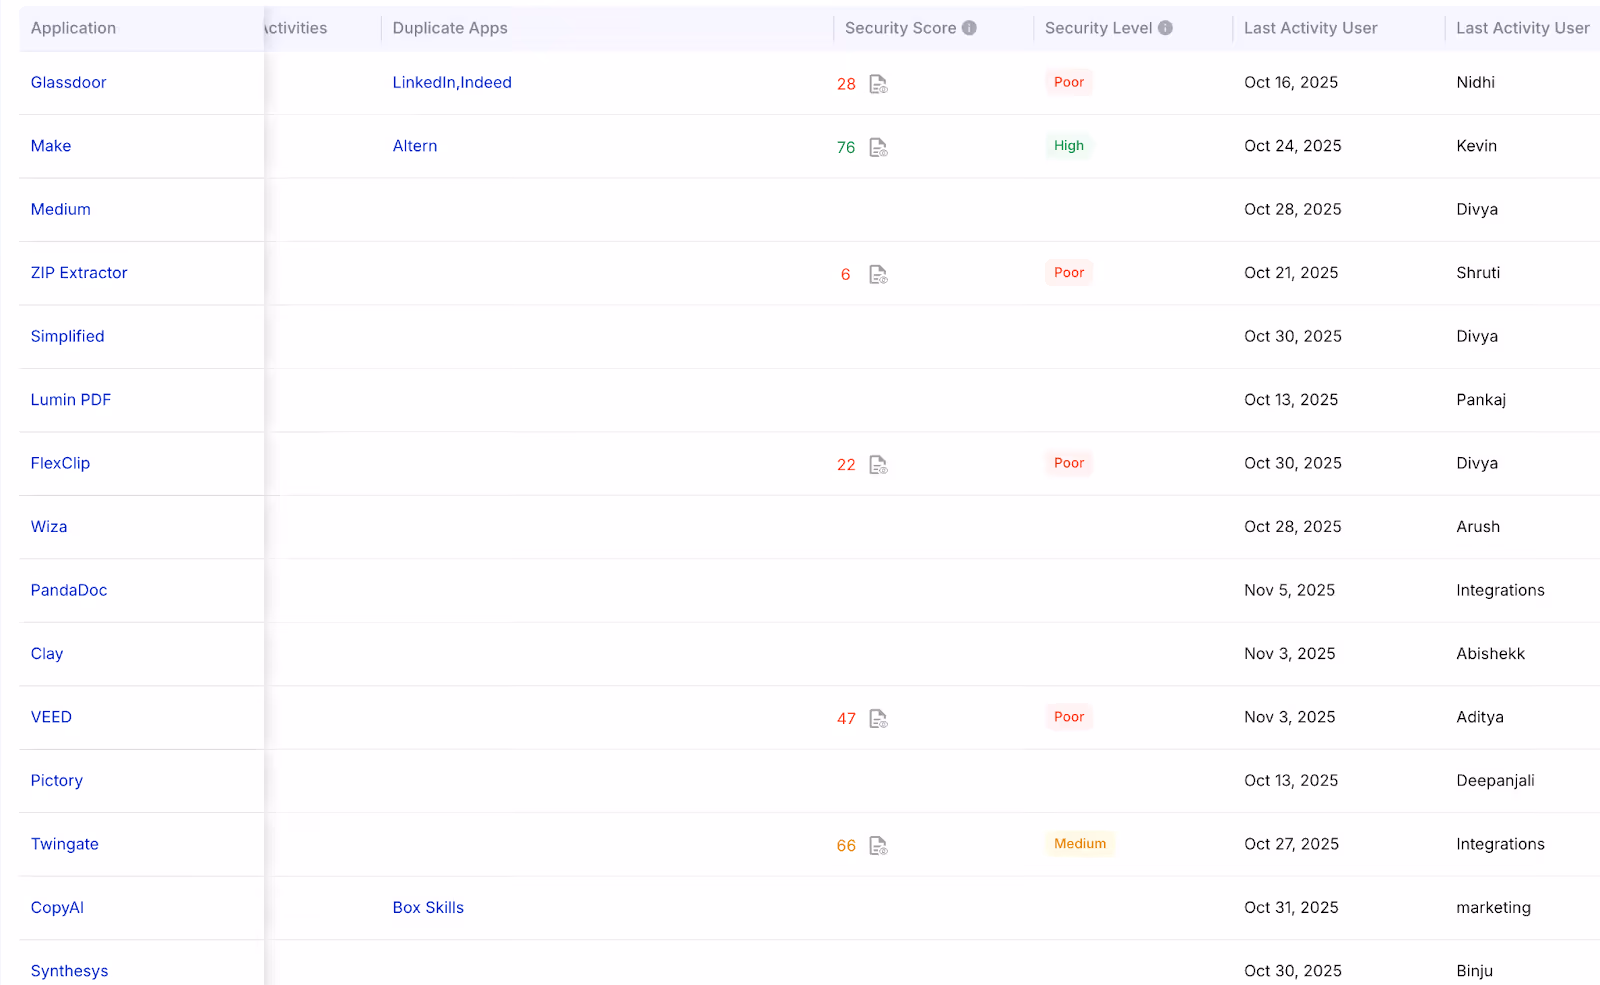
Task: Go to the Medium application page
Action: 60,209
